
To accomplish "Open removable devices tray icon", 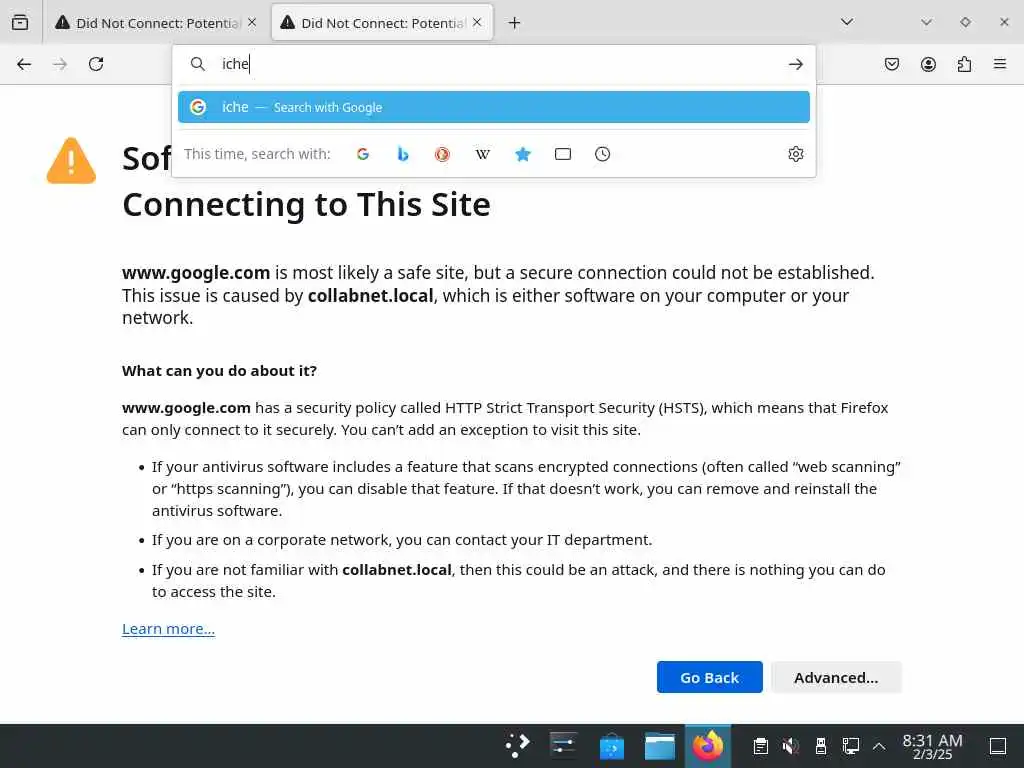I will 821,746.
